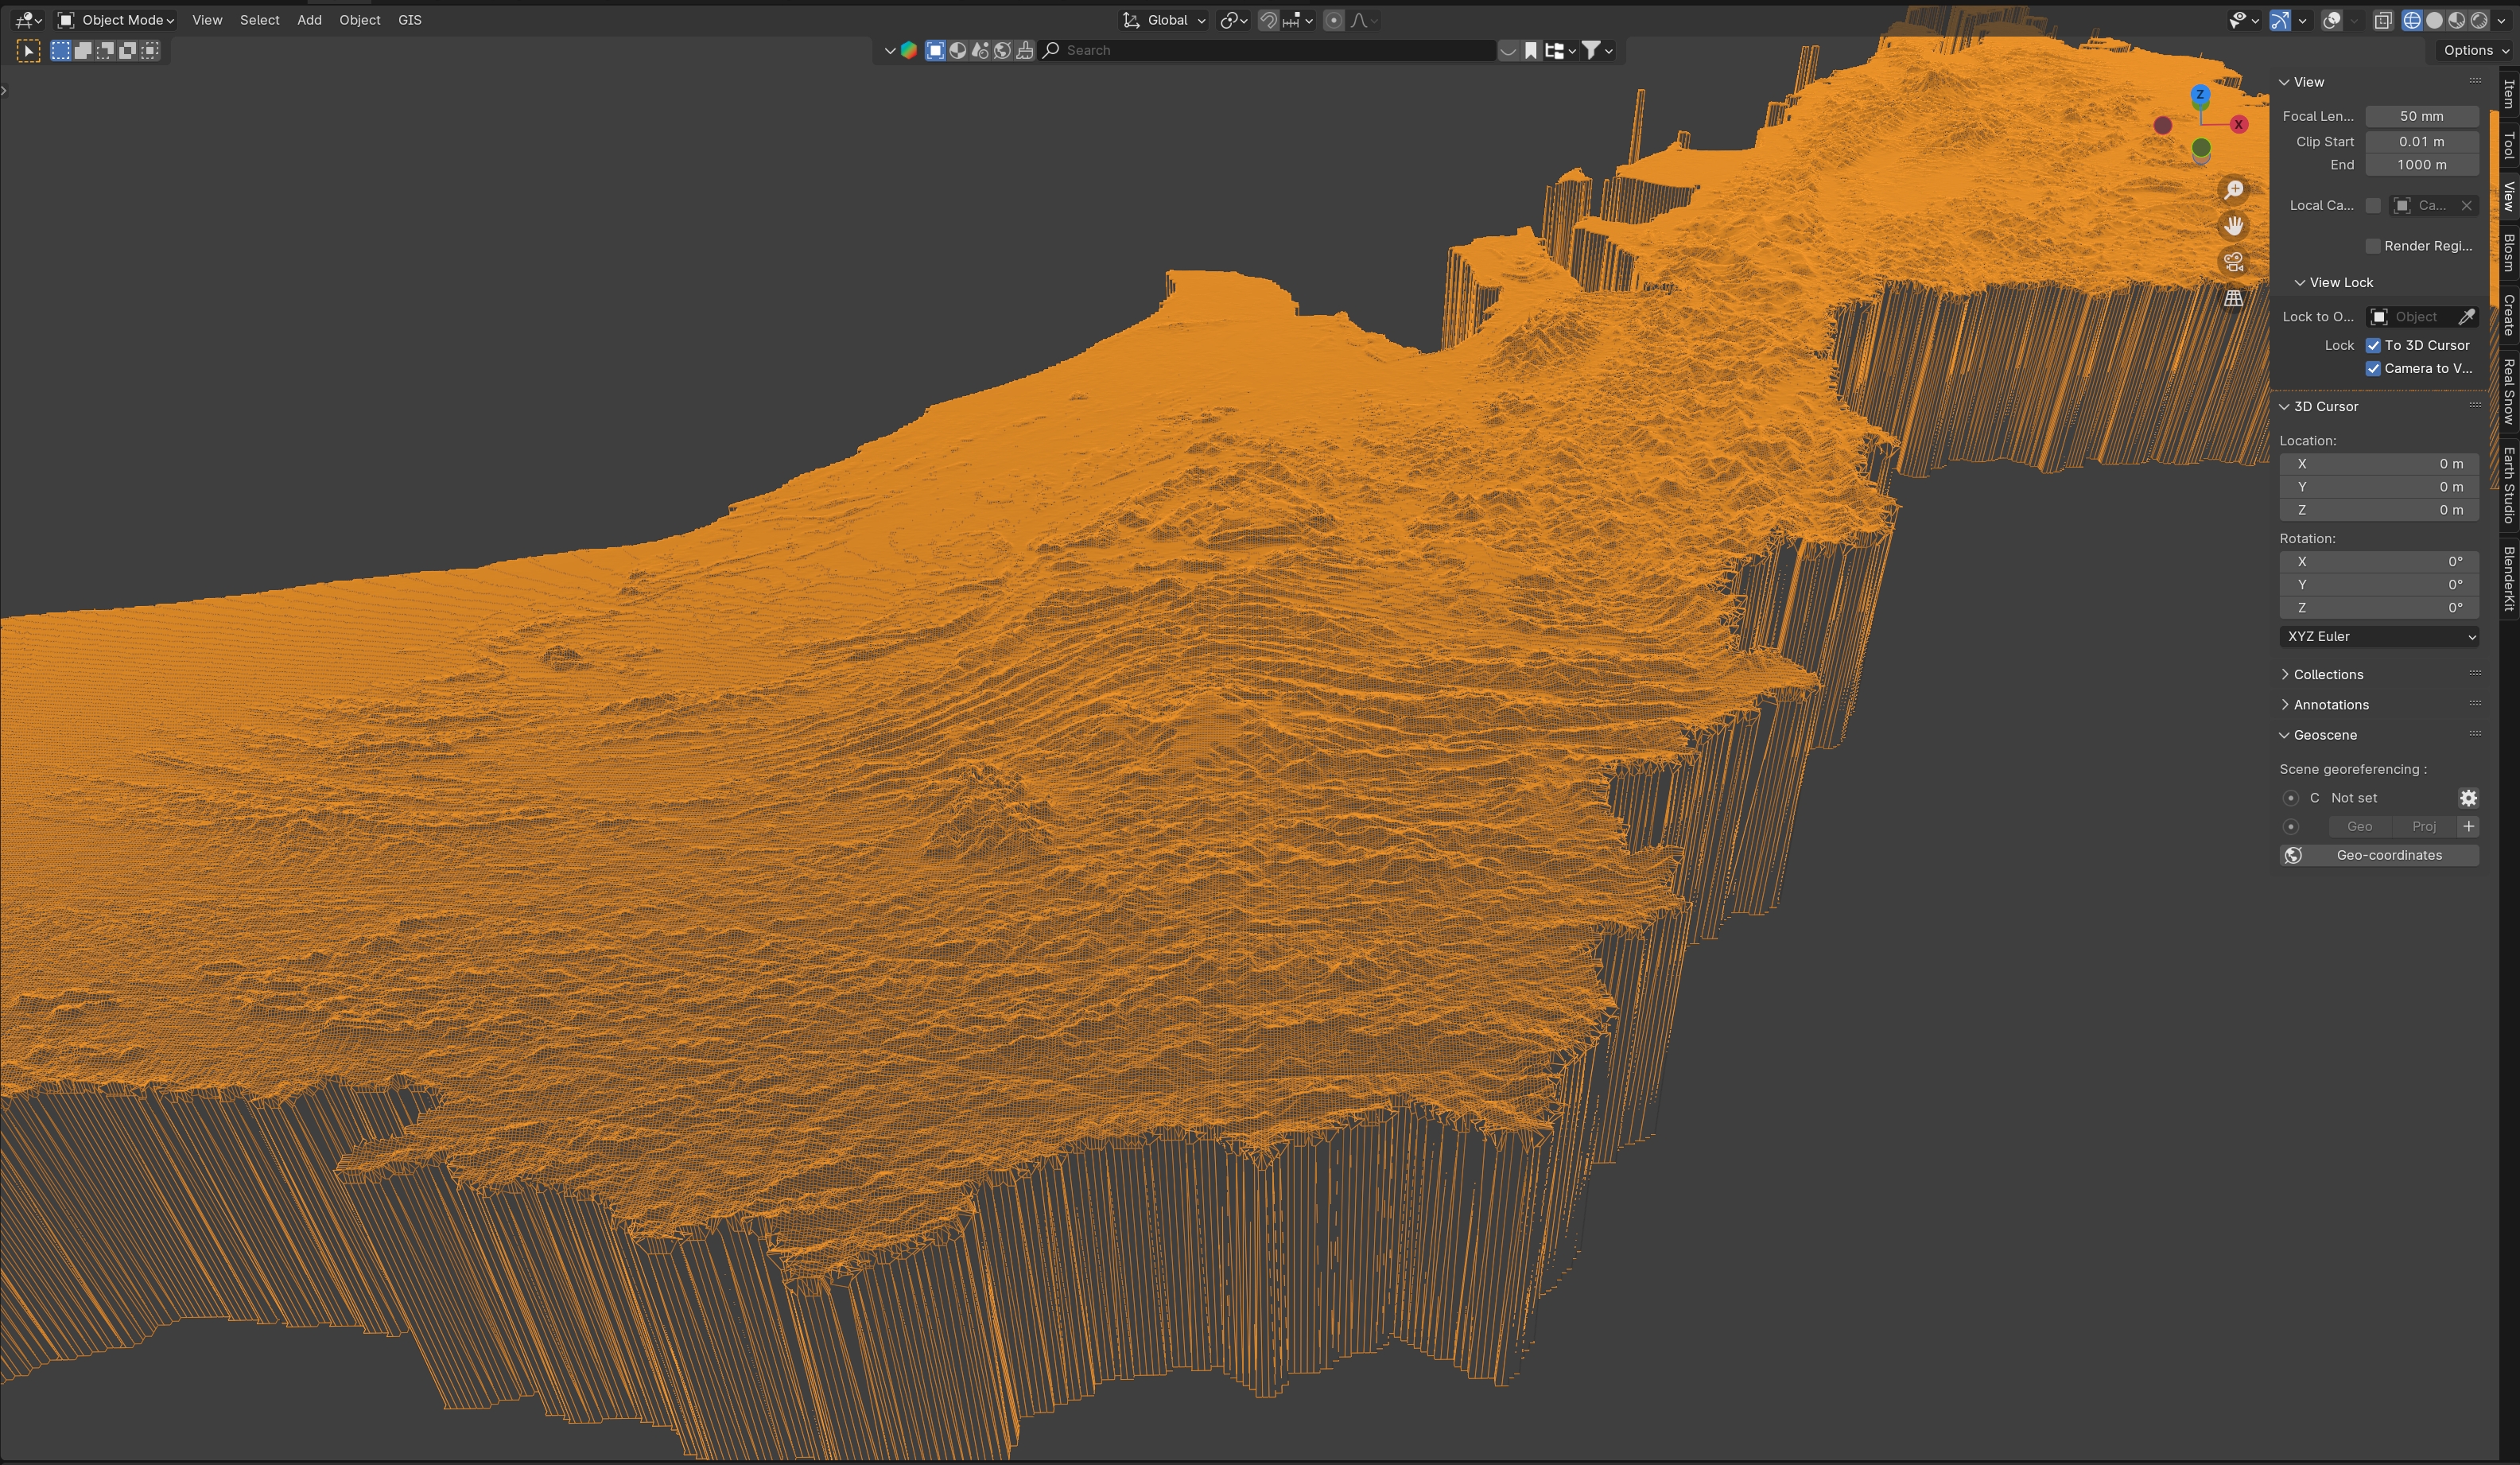Click the zoom magnifier viewport gizmo
This screenshot has height=1465, width=2520.
click(x=2233, y=190)
